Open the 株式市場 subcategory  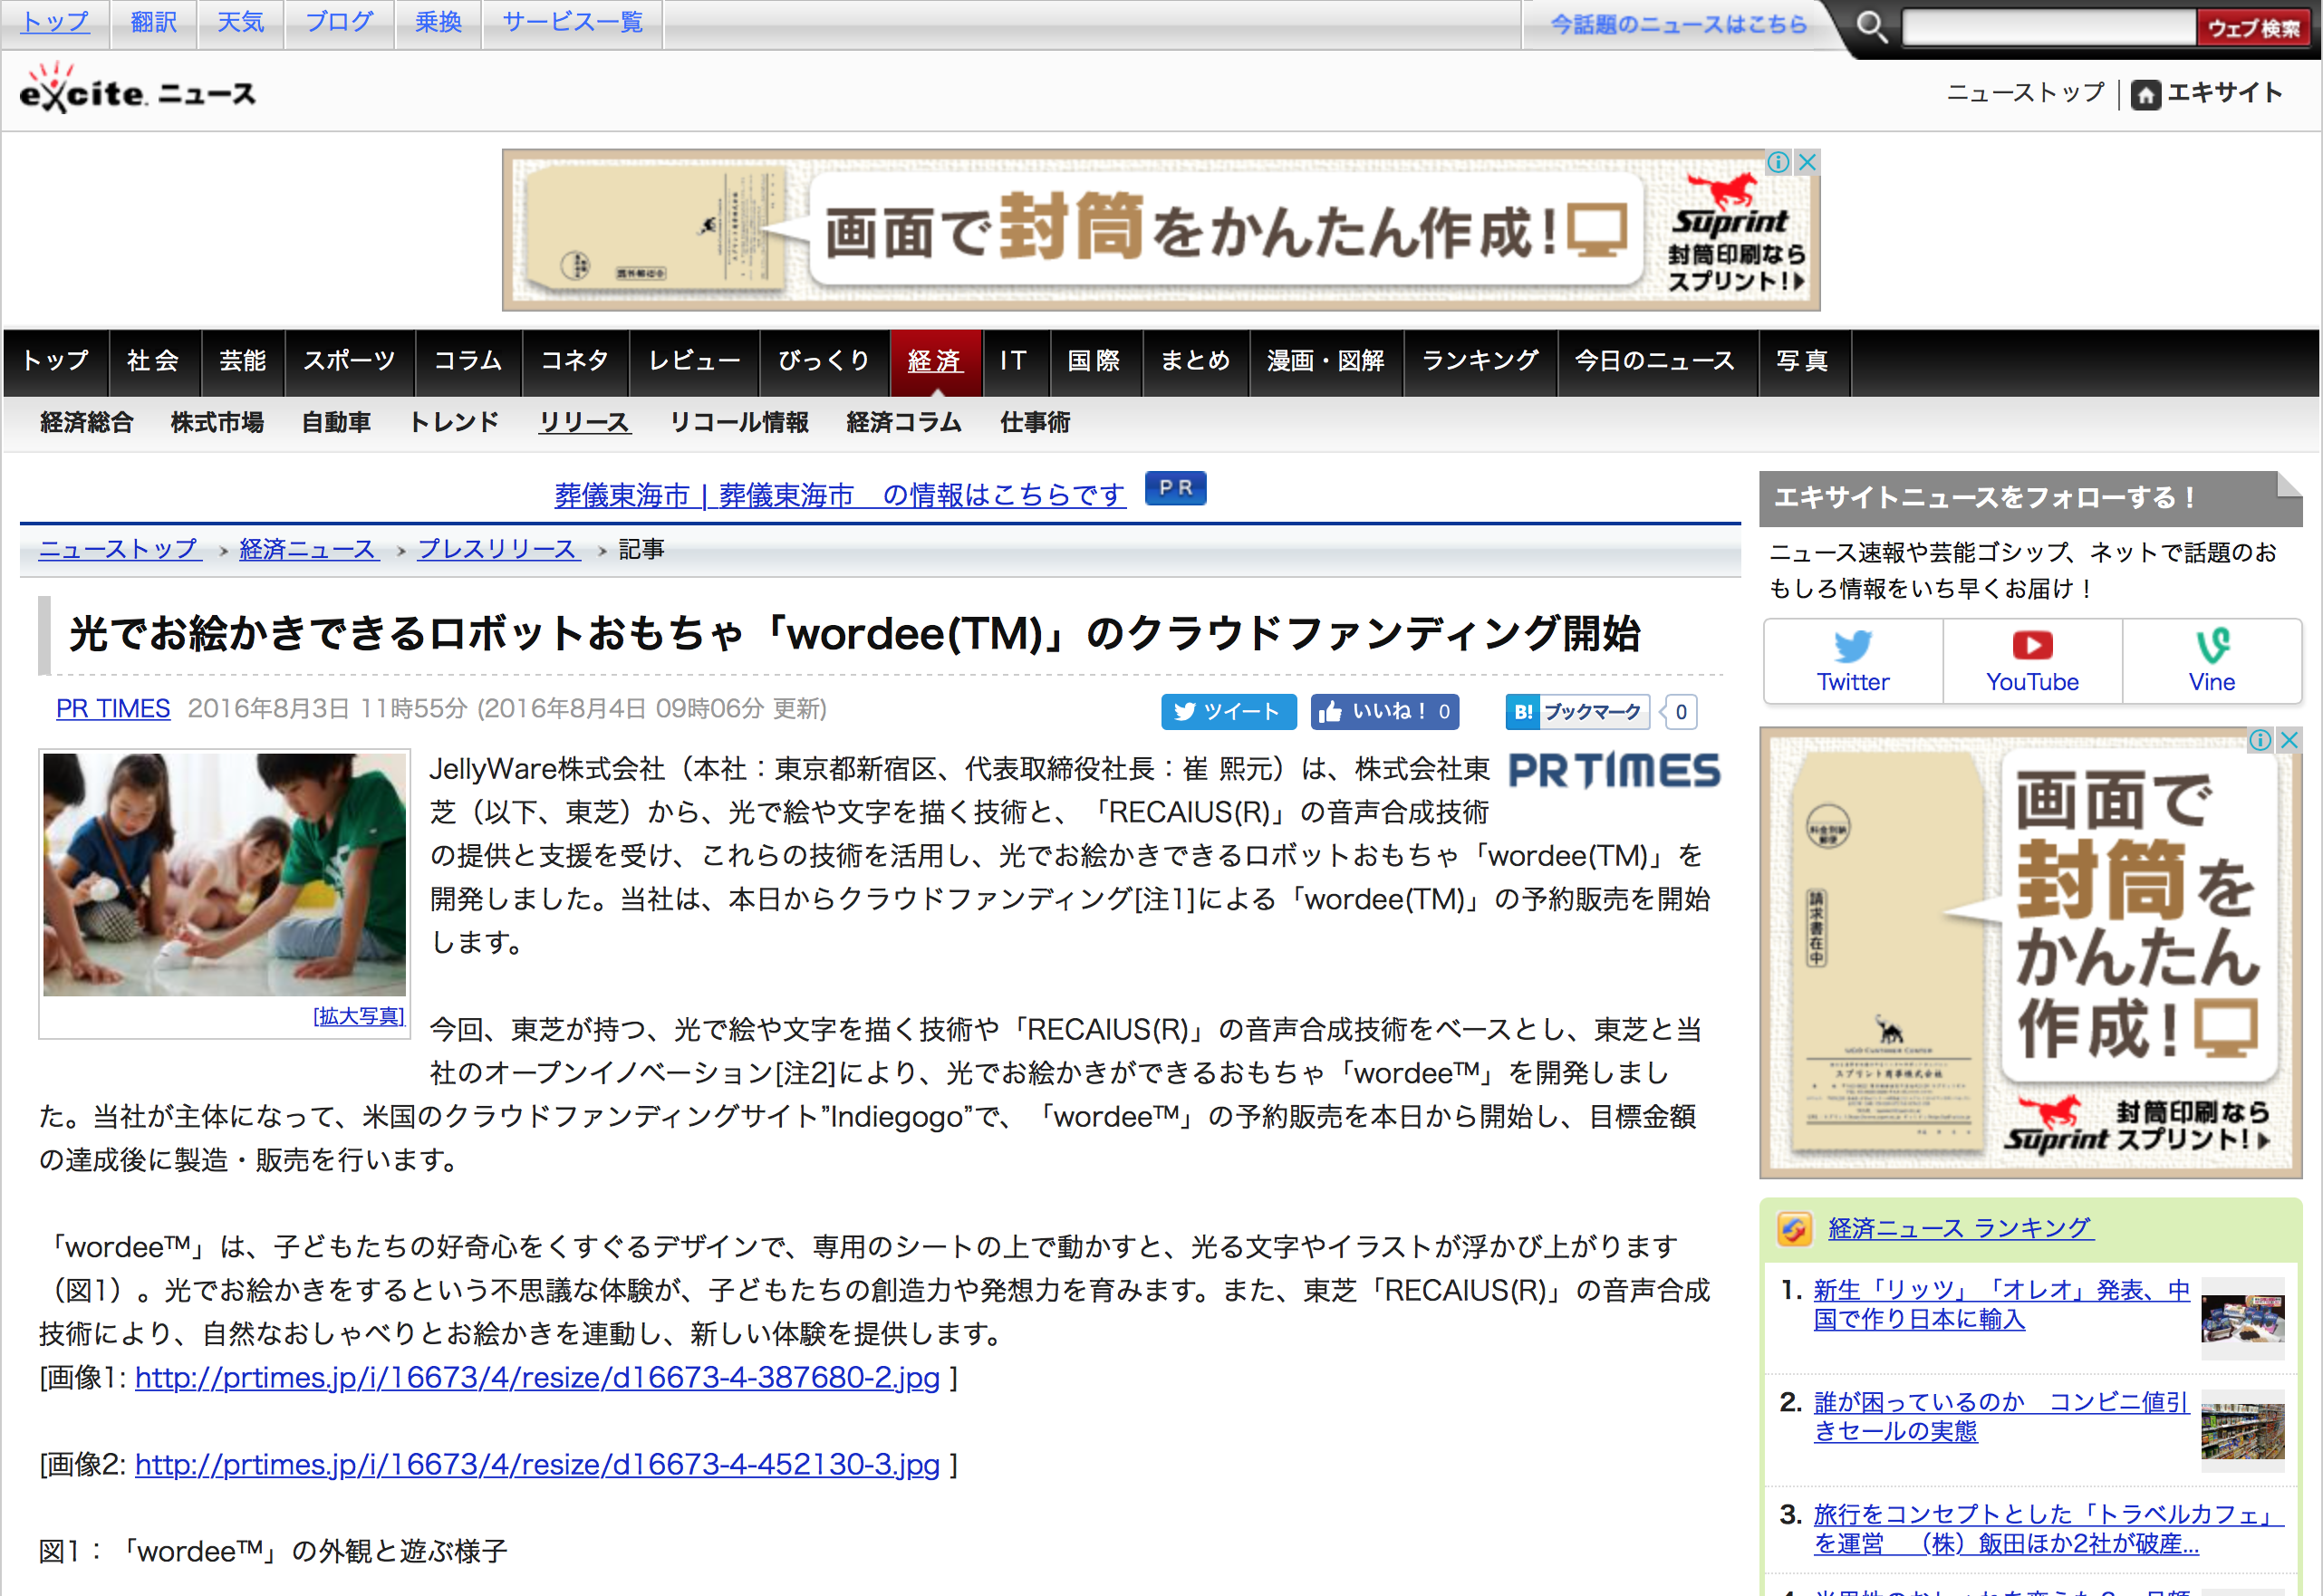[x=217, y=423]
